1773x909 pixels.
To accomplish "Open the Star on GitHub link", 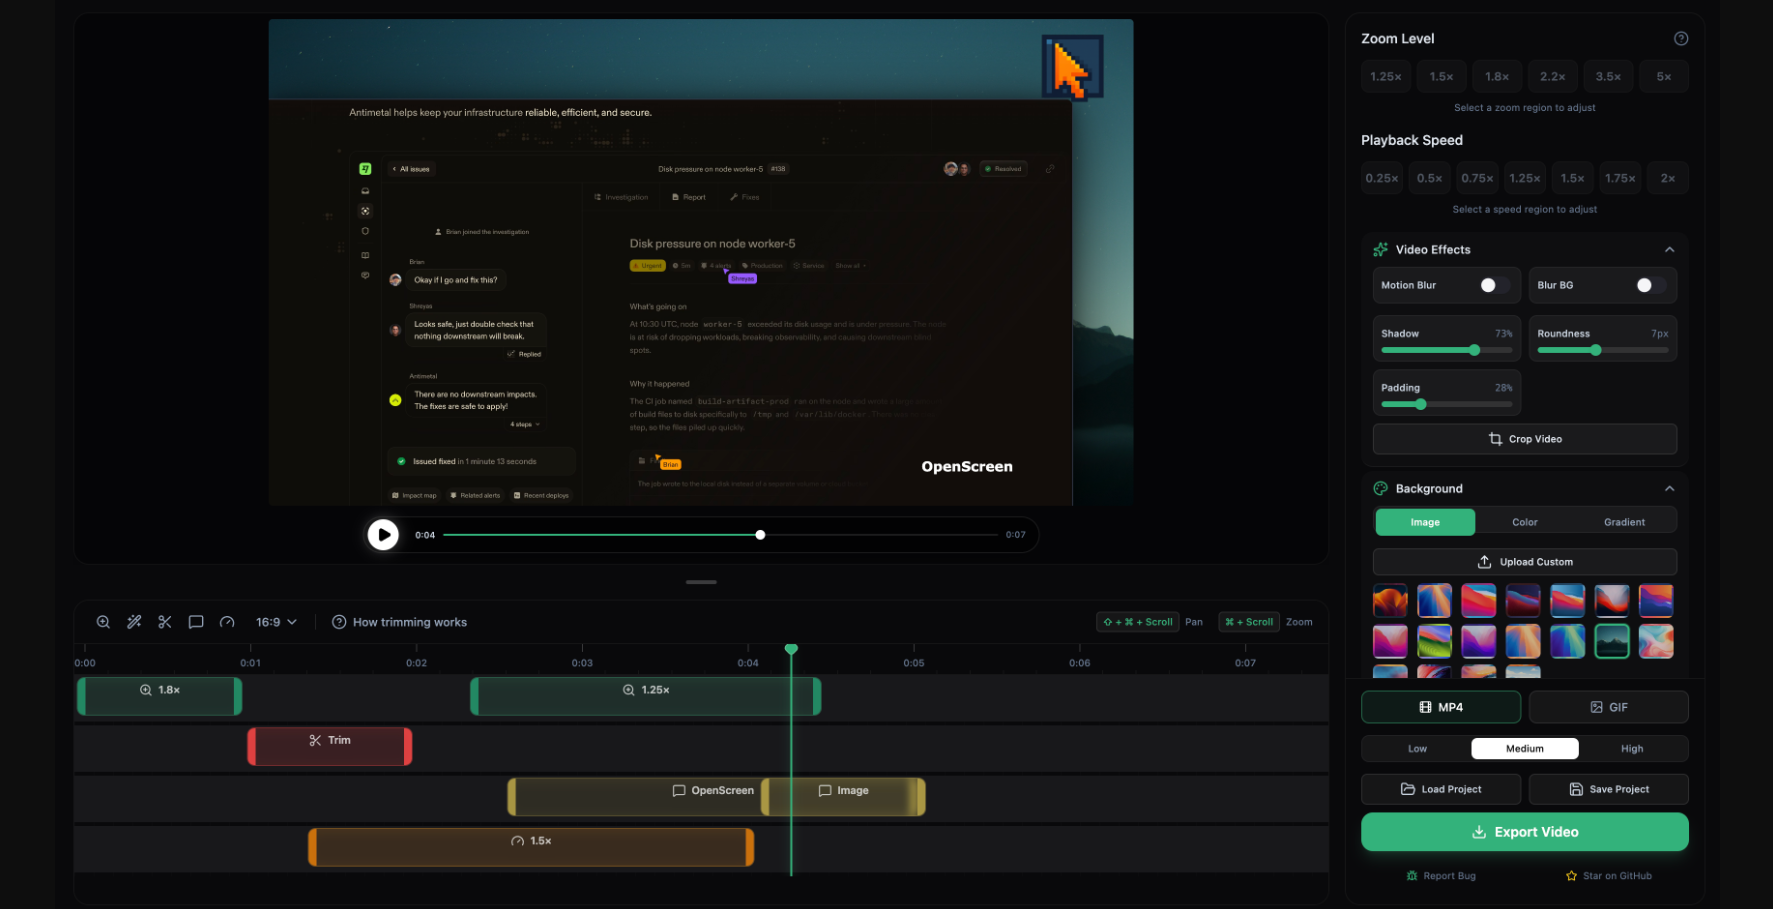I will coord(1609,876).
